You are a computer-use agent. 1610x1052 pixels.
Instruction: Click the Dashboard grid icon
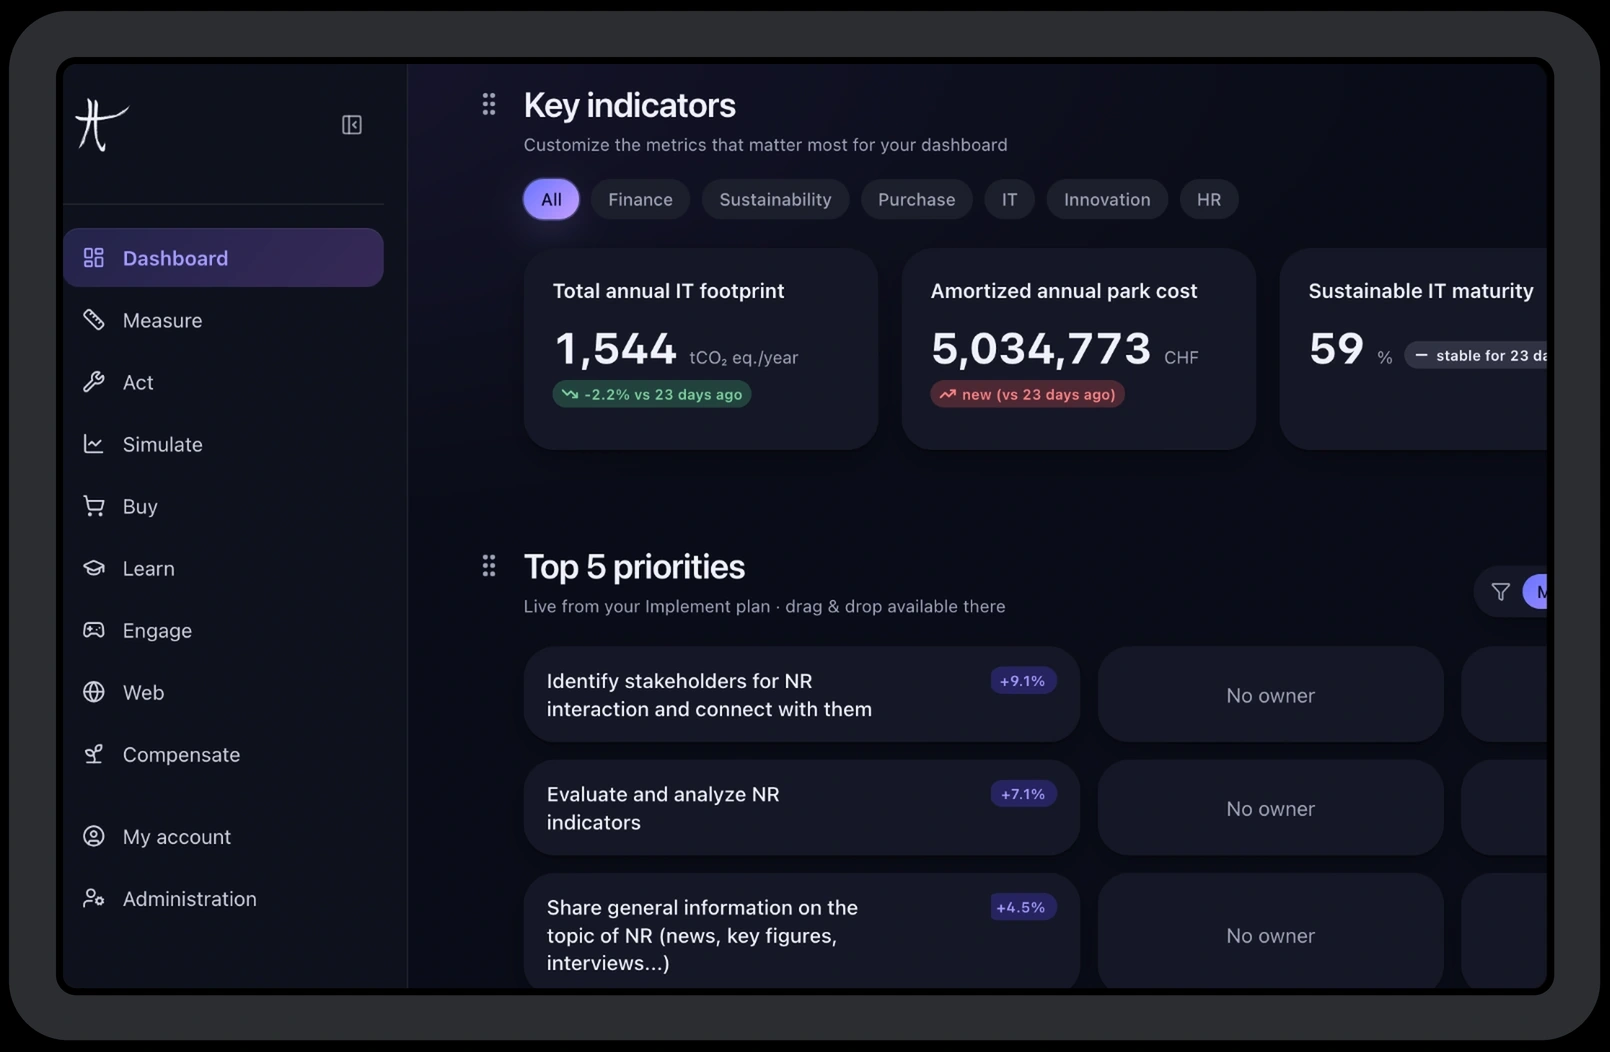click(94, 258)
